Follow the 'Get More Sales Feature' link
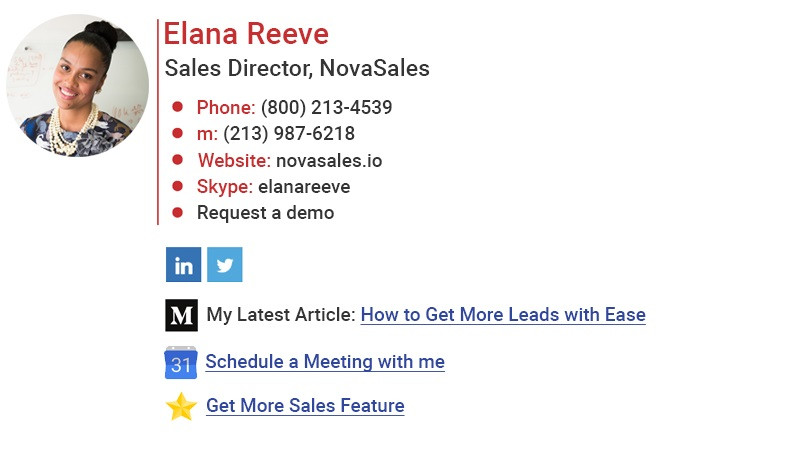This screenshot has height=450, width=800. (x=305, y=406)
